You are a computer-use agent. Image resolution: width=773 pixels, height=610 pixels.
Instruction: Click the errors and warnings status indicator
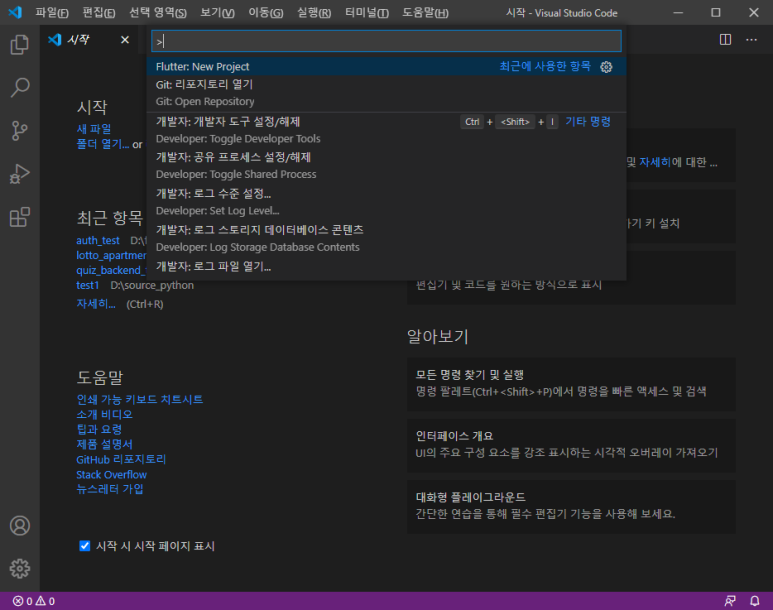click(34, 601)
